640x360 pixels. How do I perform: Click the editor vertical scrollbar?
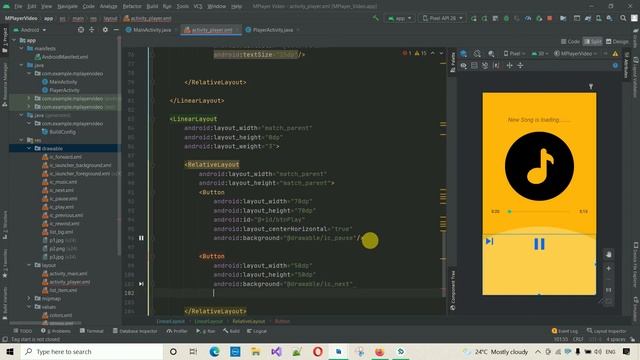click(444, 263)
